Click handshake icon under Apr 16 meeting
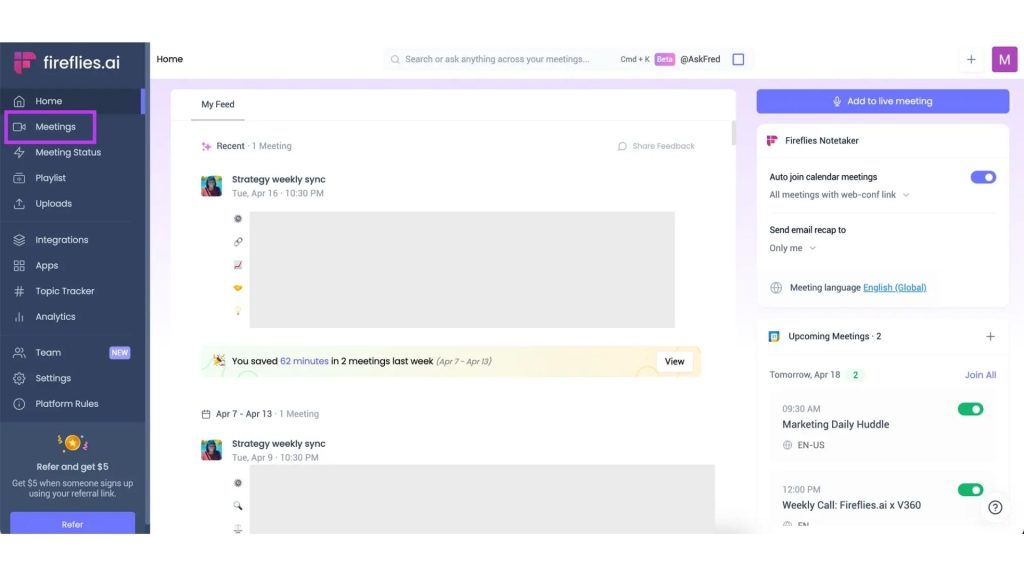Image resolution: width=1024 pixels, height=576 pixels. [x=238, y=288]
